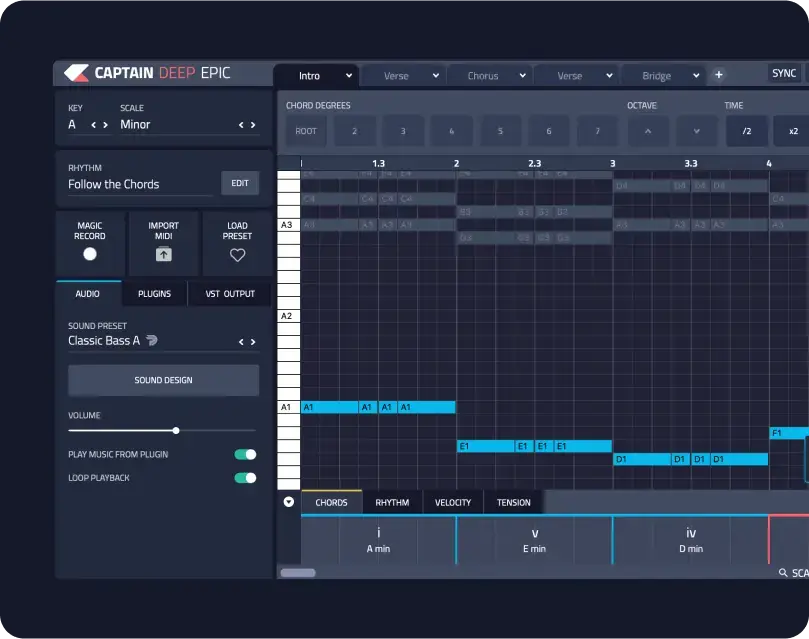Switch to the Plugins tab
Image resolution: width=809 pixels, height=639 pixels.
154,294
